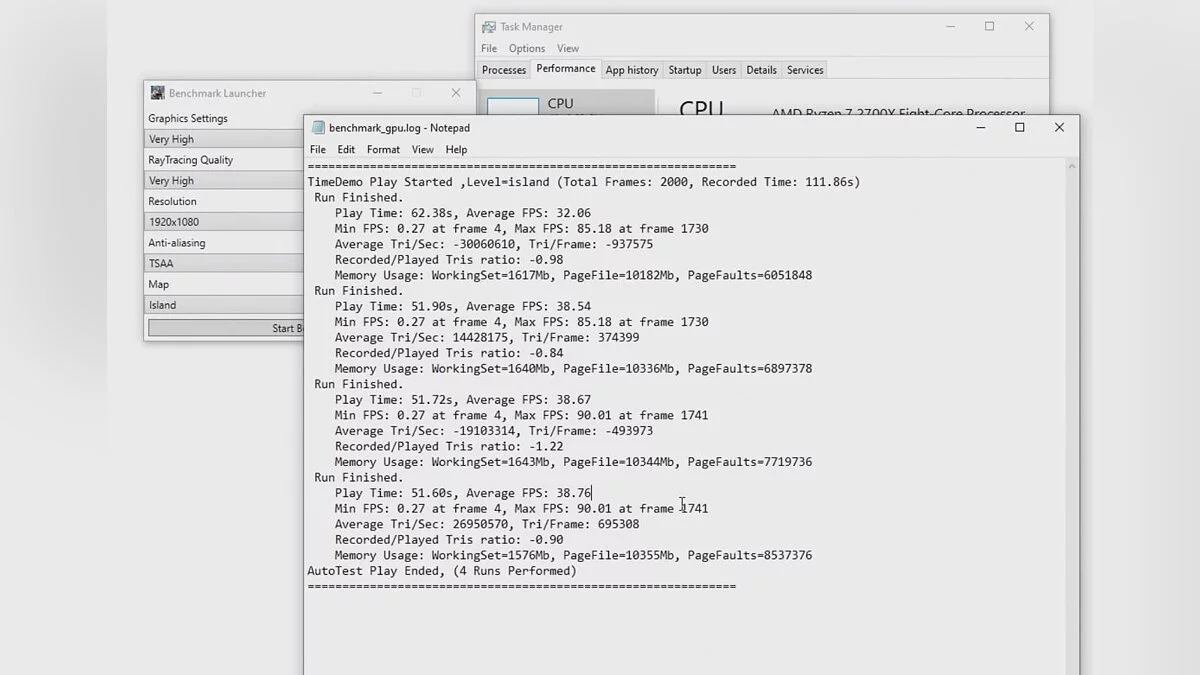Screen dimensions: 1200x675
Task: Click 'Tris ratio: -1.22' line
Action: (x=449, y=446)
